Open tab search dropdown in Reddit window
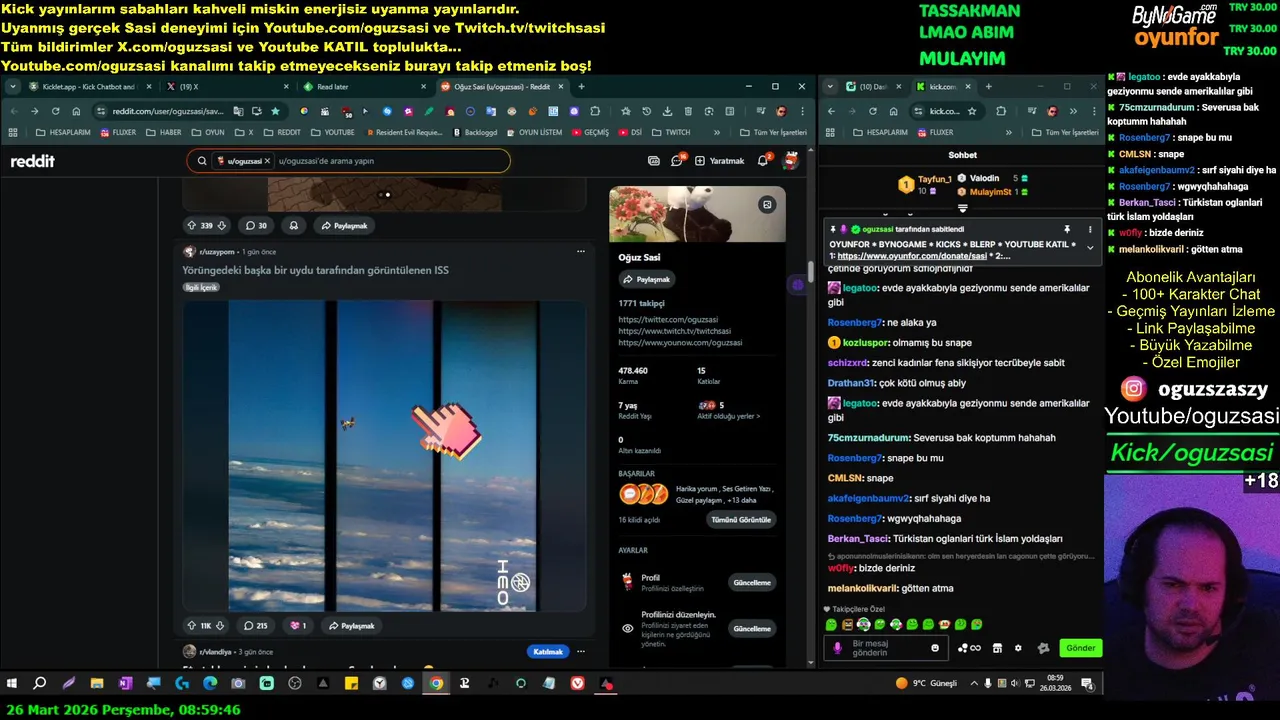 [x=13, y=87]
